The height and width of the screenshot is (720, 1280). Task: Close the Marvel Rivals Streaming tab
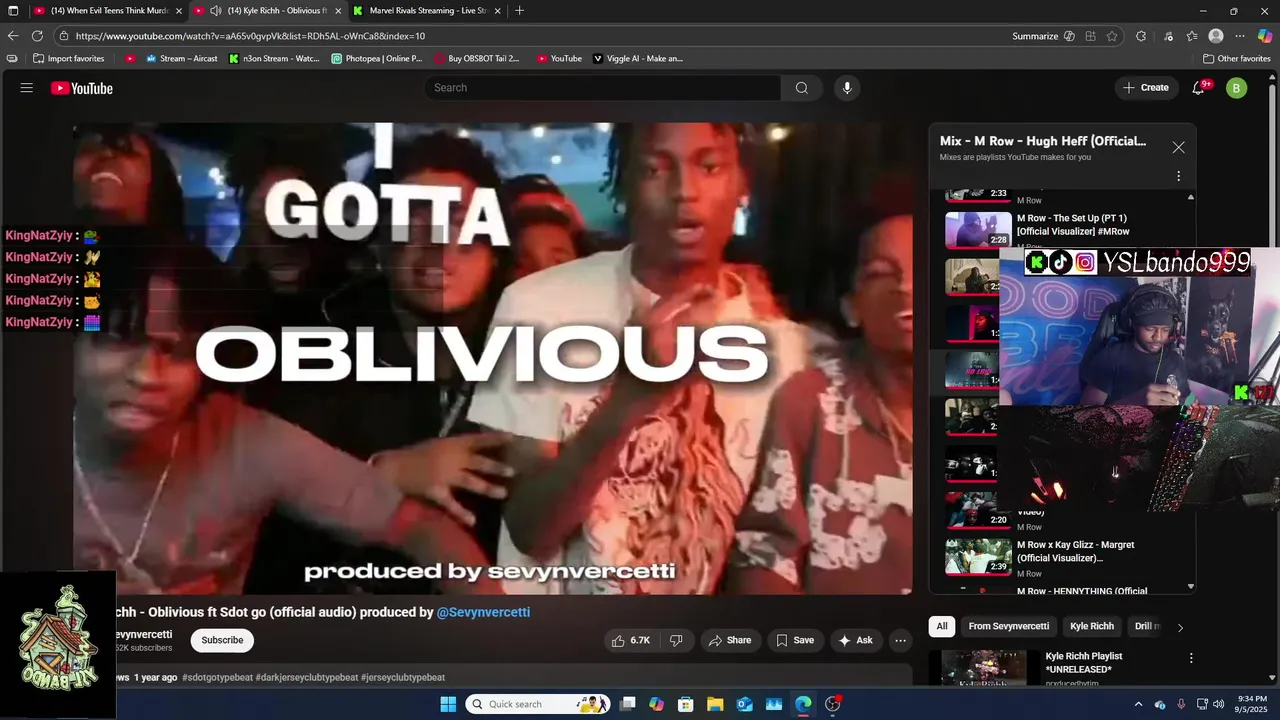coord(497,11)
